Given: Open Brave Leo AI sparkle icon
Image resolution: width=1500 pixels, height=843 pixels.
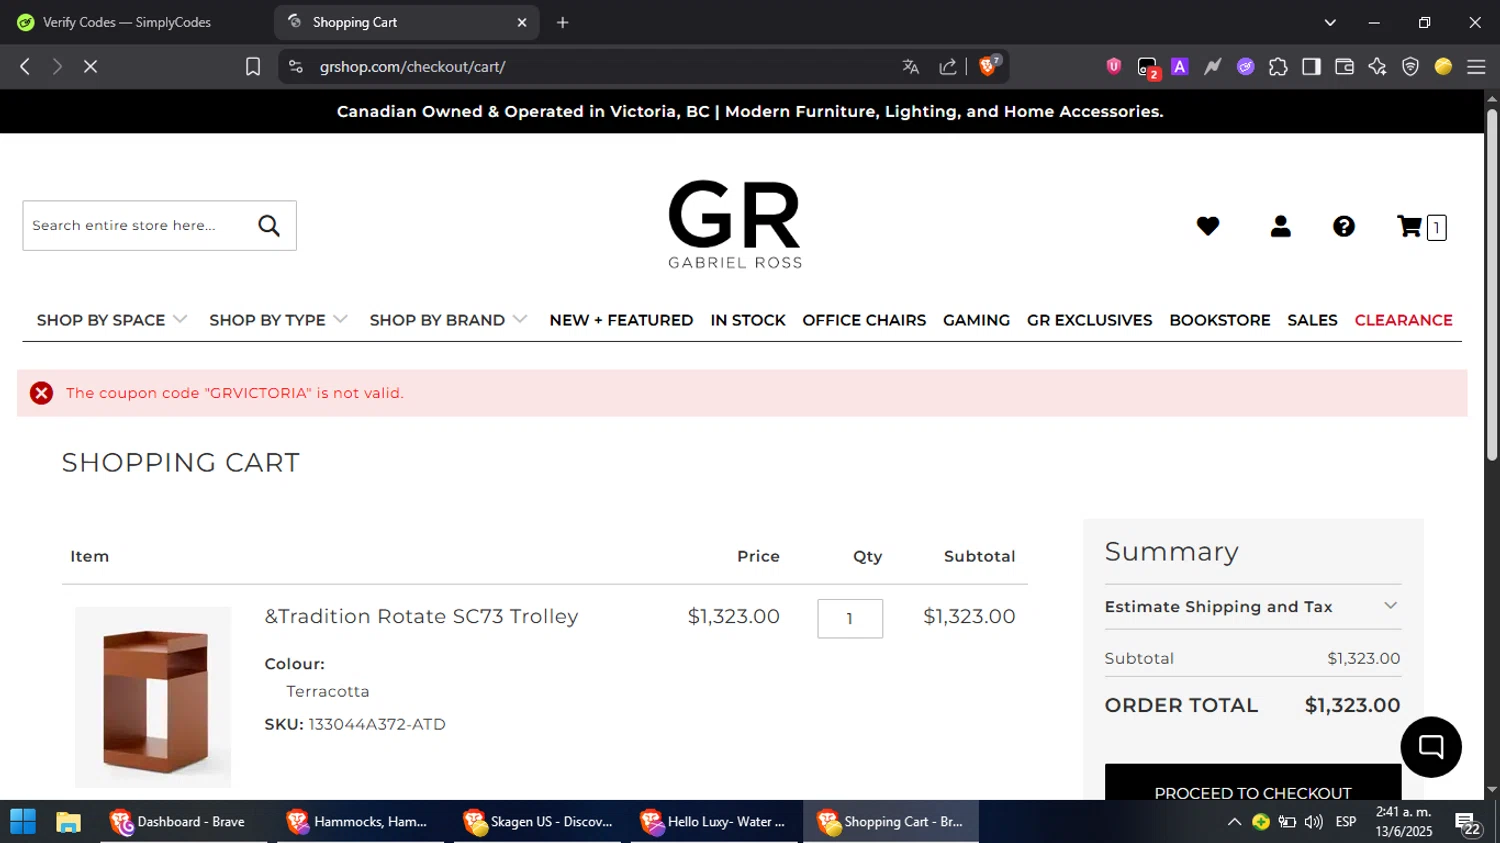Looking at the screenshot, I should pos(1377,67).
